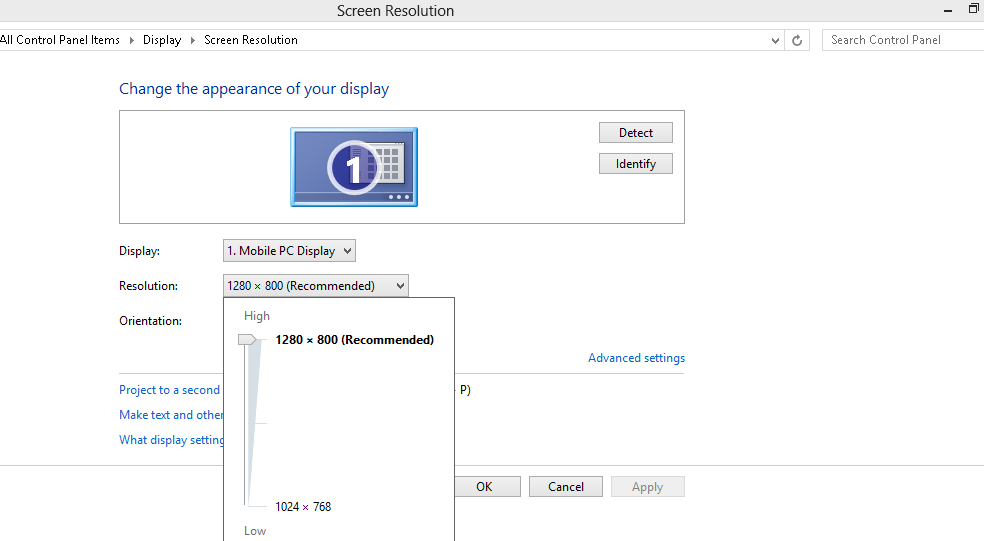Click the Screen Resolution breadcrumb

(251, 40)
